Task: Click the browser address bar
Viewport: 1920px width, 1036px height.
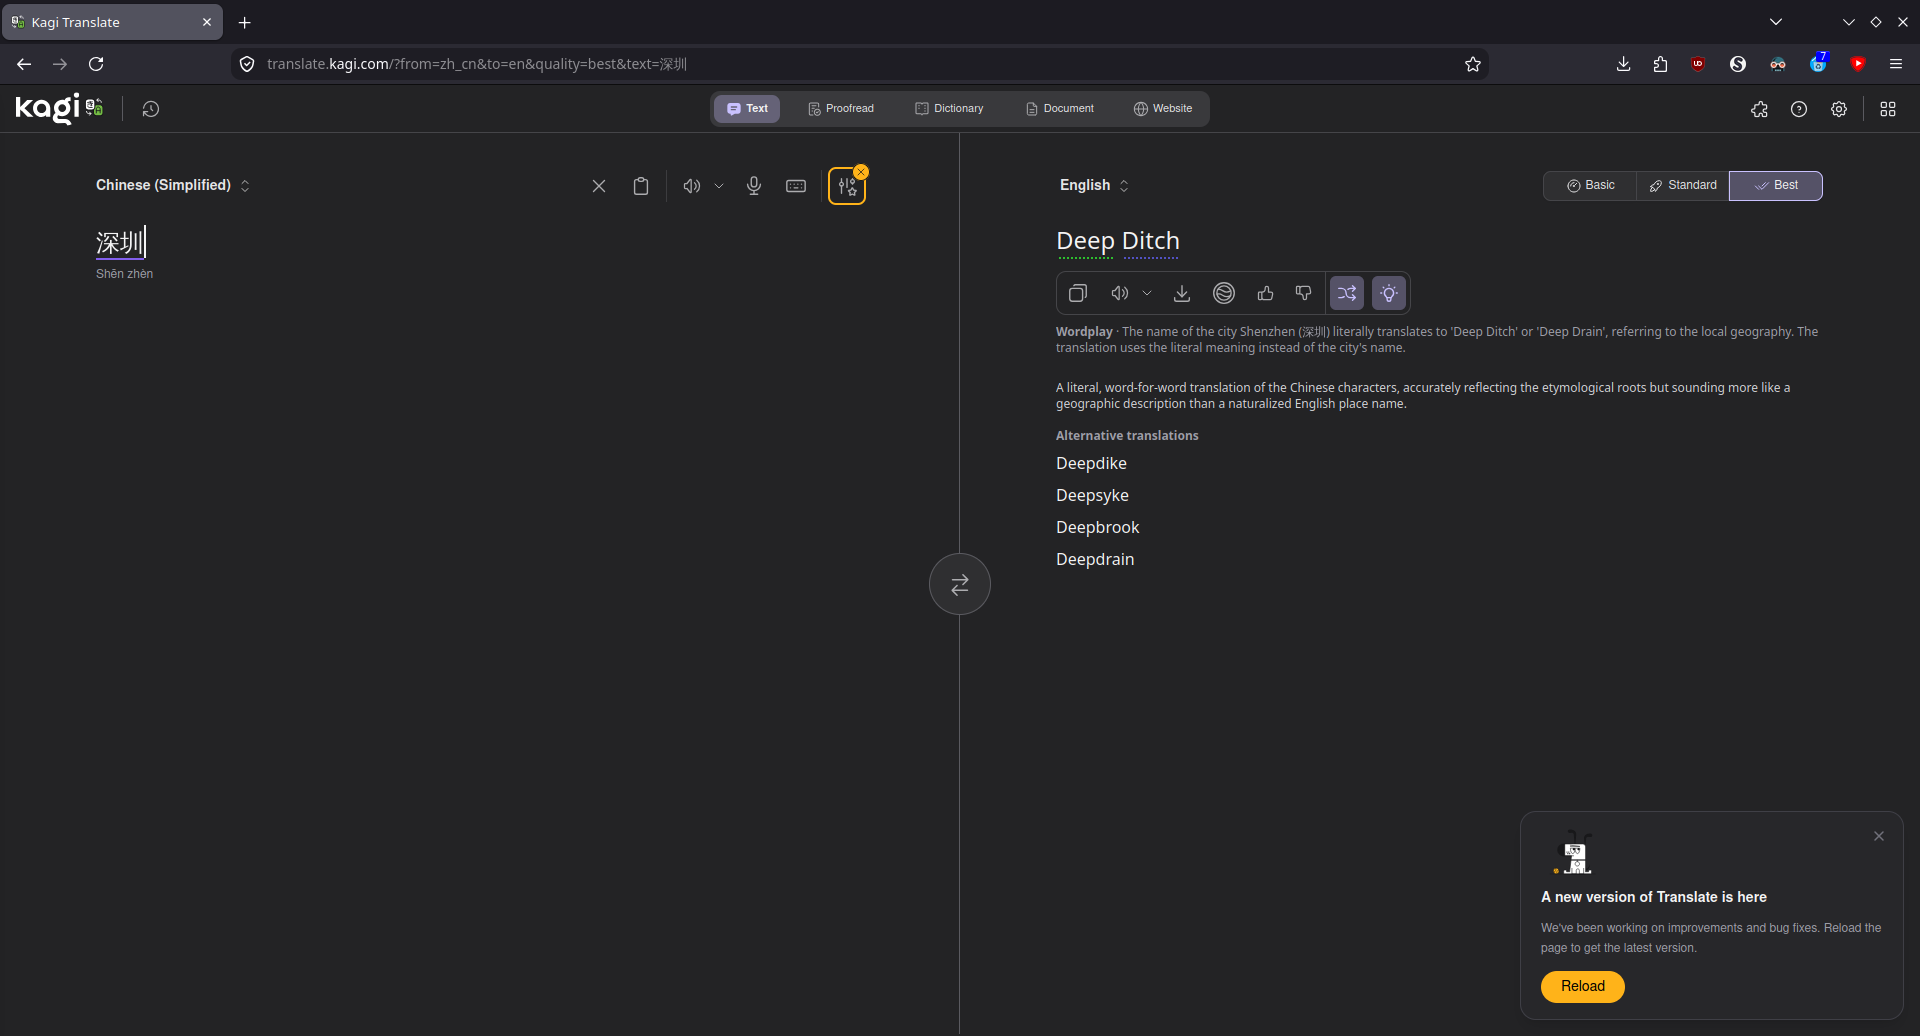Action: (860, 64)
